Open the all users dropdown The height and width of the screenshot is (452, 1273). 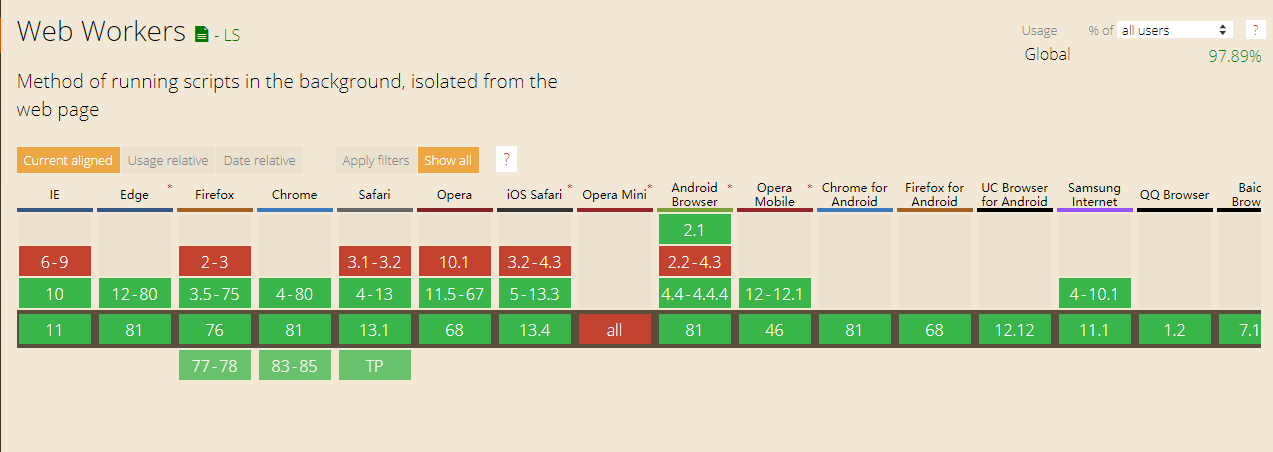coord(1174,30)
